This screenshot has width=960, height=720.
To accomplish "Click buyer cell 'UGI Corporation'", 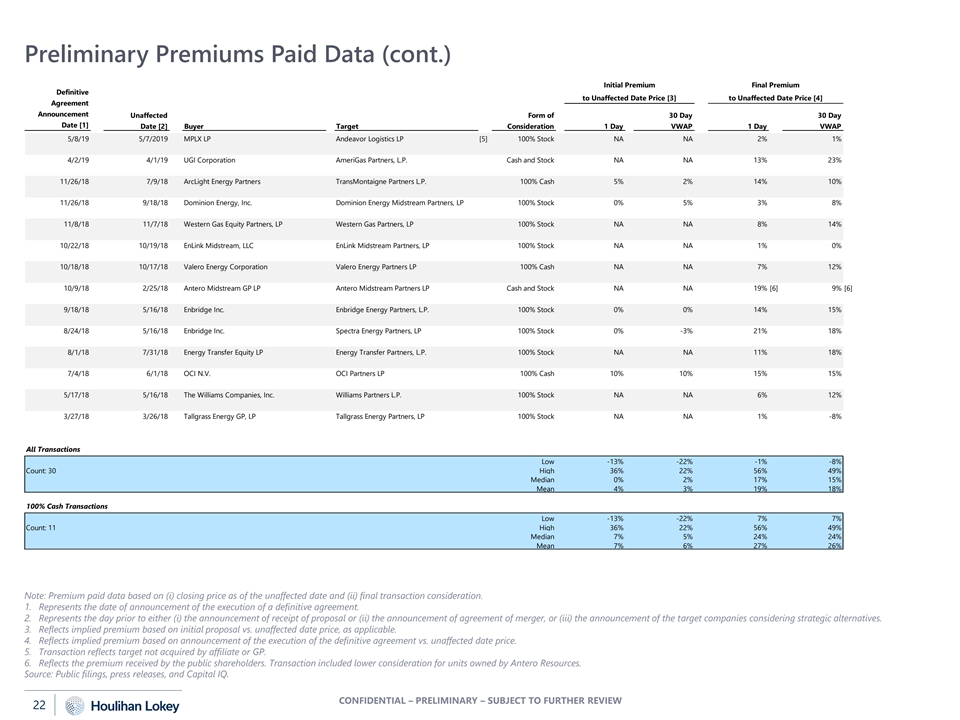I will (x=209, y=160).
